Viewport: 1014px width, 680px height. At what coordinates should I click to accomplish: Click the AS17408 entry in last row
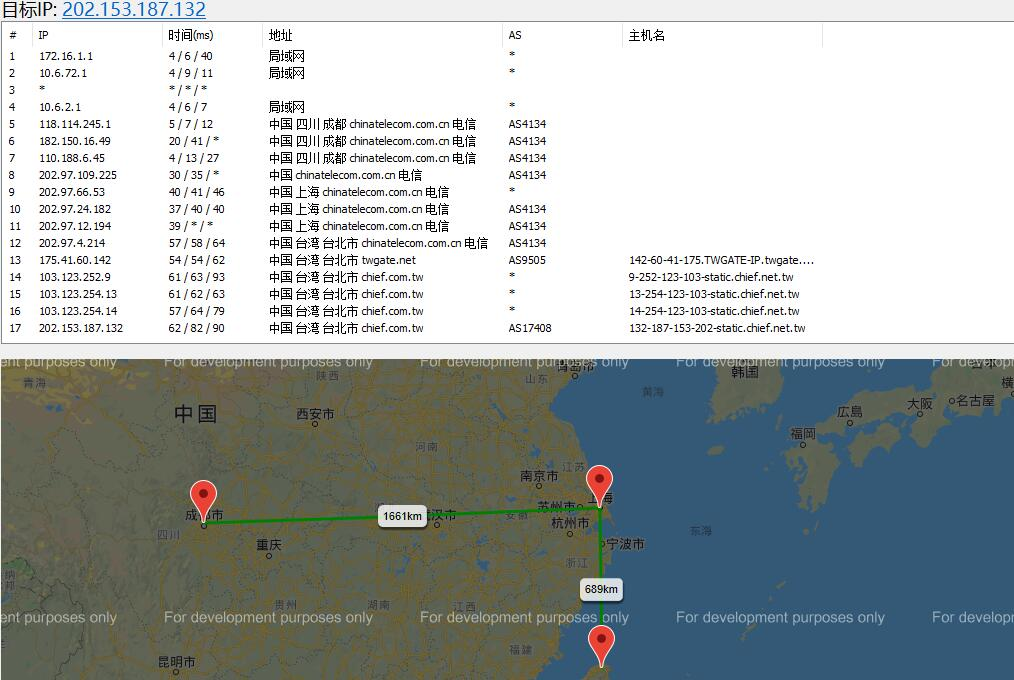[x=530, y=328]
